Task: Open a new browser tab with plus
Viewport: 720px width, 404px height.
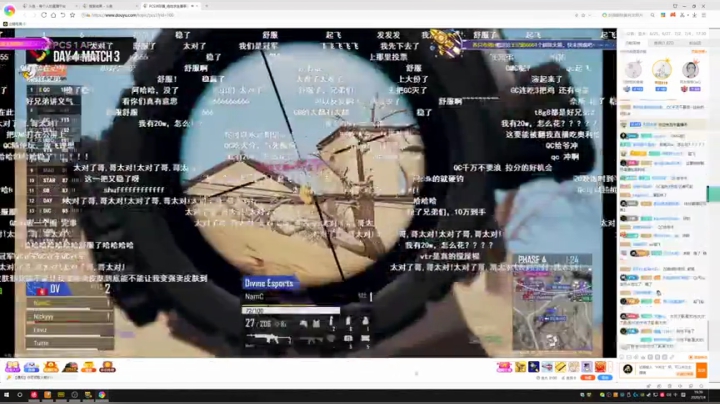Action: click(207, 6)
